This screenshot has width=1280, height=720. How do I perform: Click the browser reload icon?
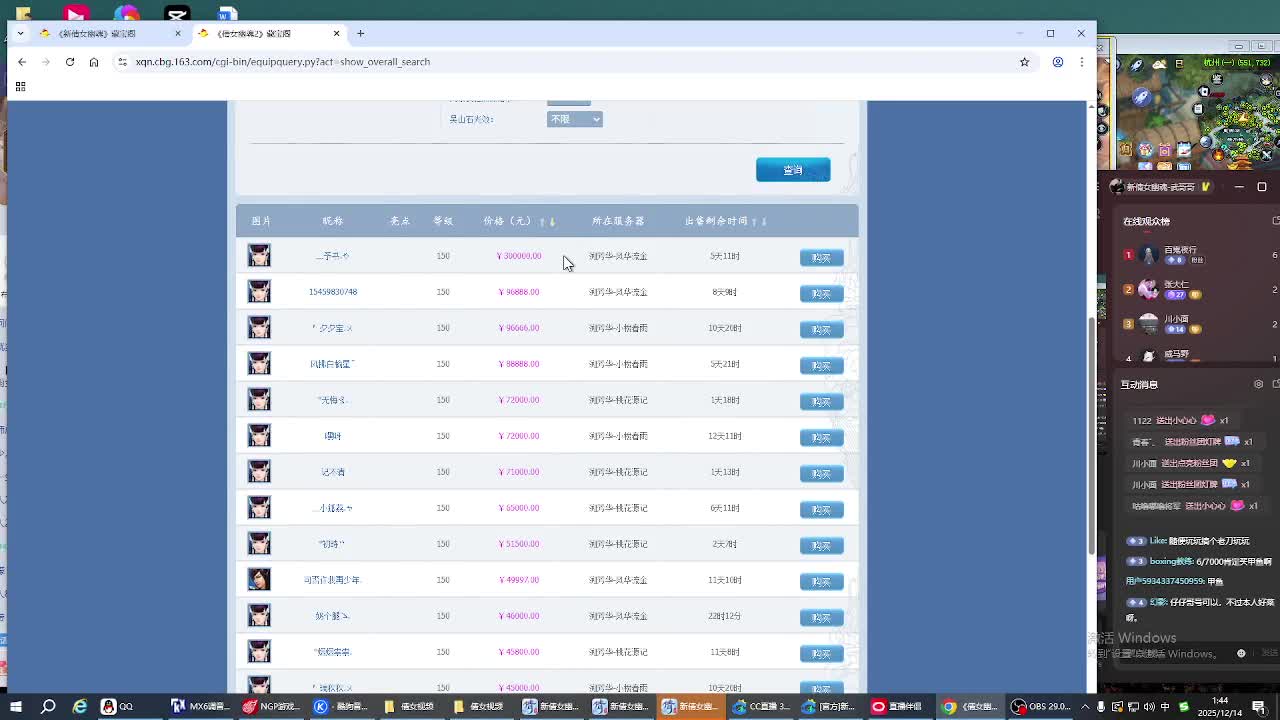click(70, 62)
